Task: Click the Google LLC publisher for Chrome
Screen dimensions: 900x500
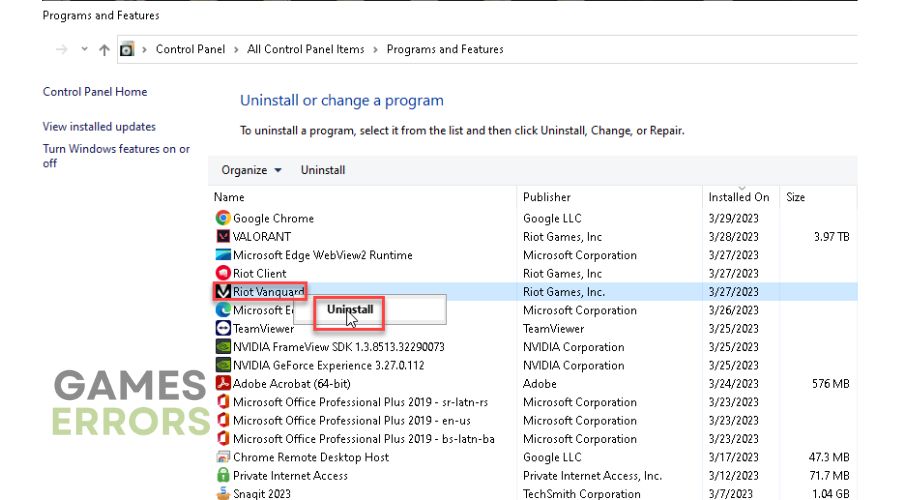Action: tap(552, 218)
